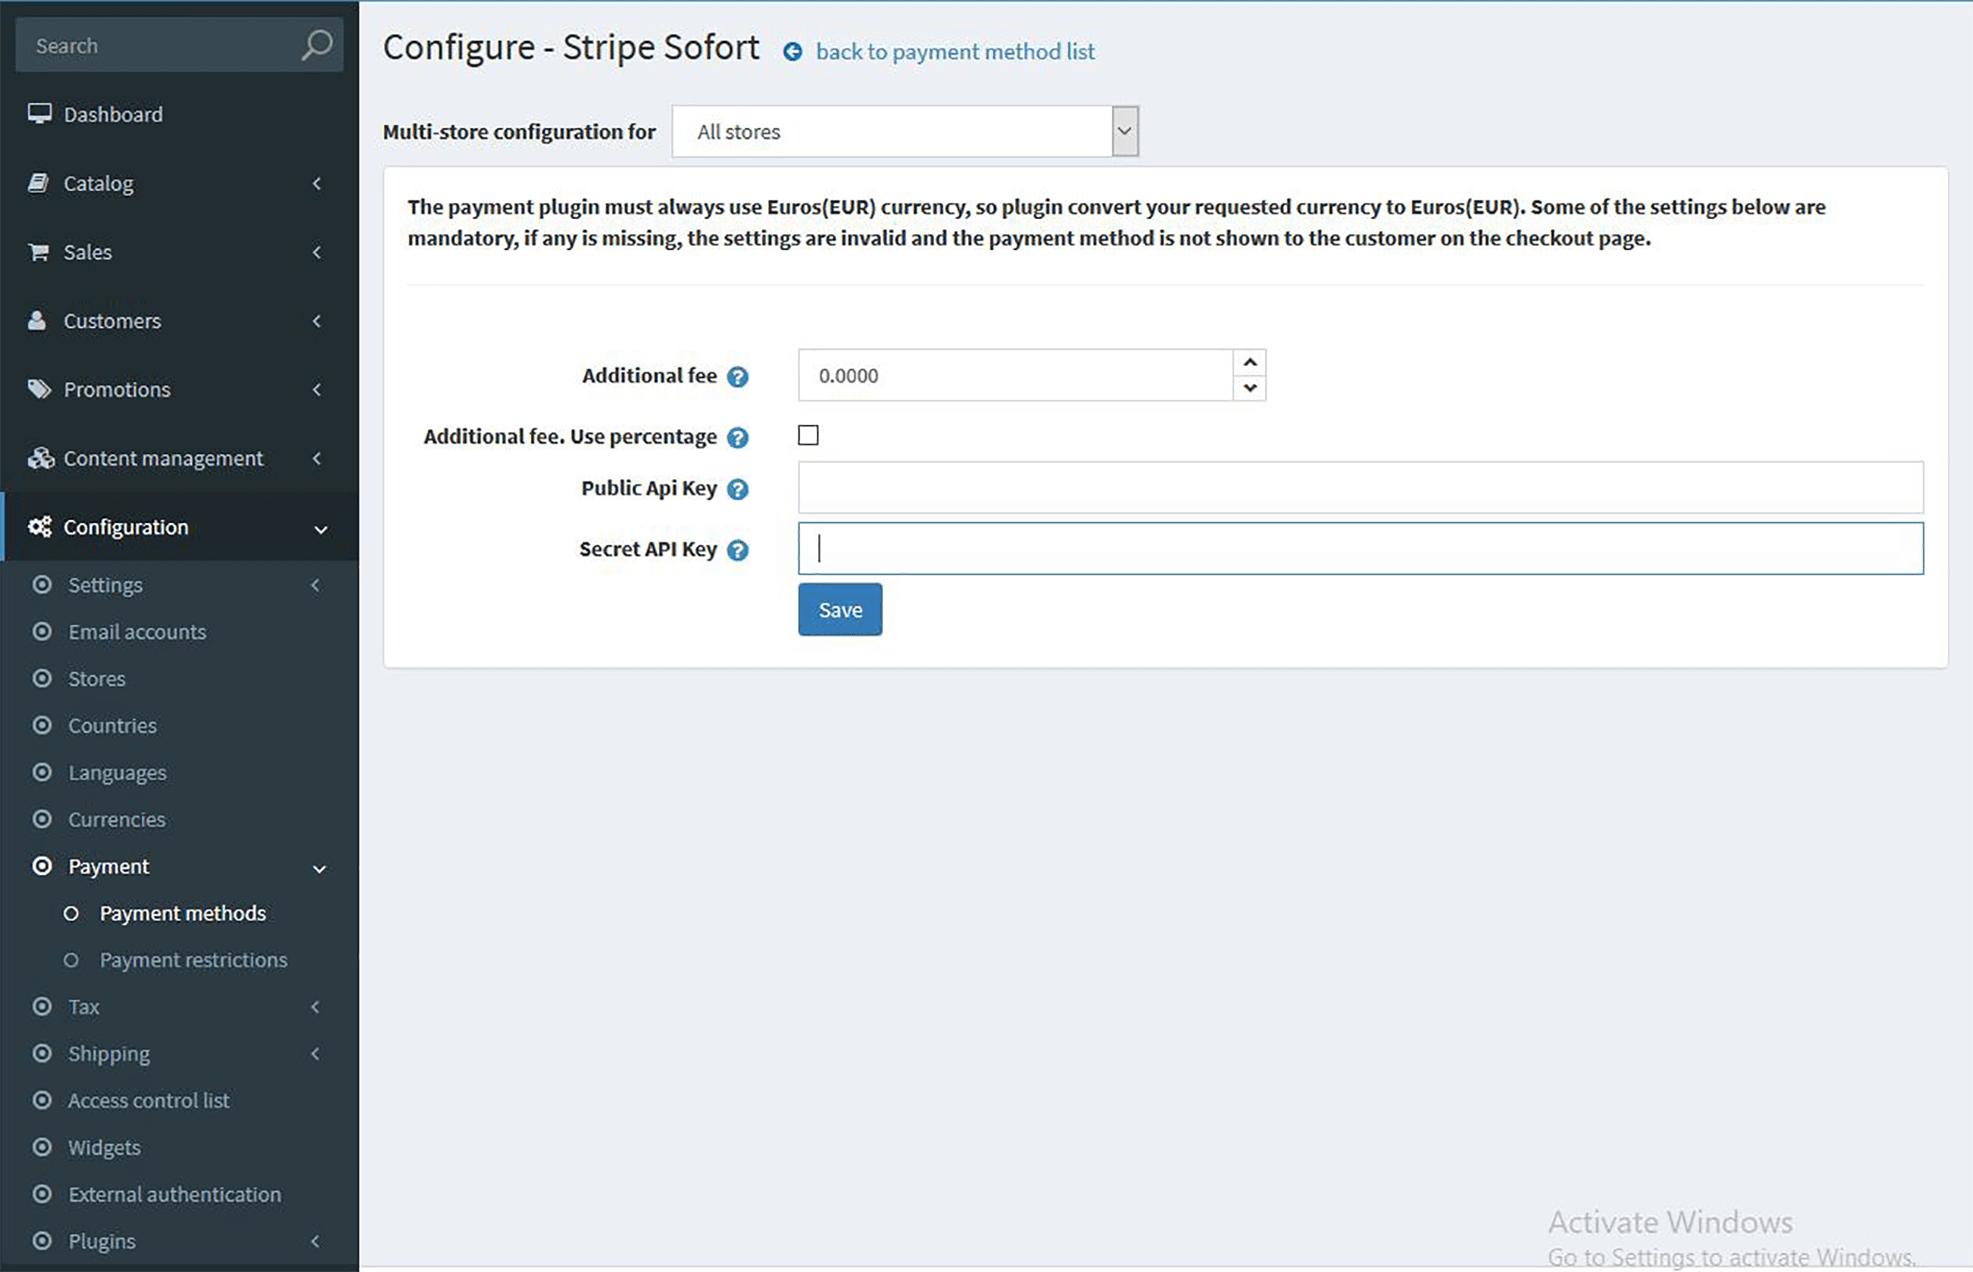
Task: Open Email accounts in Configuration
Action: pos(137,632)
